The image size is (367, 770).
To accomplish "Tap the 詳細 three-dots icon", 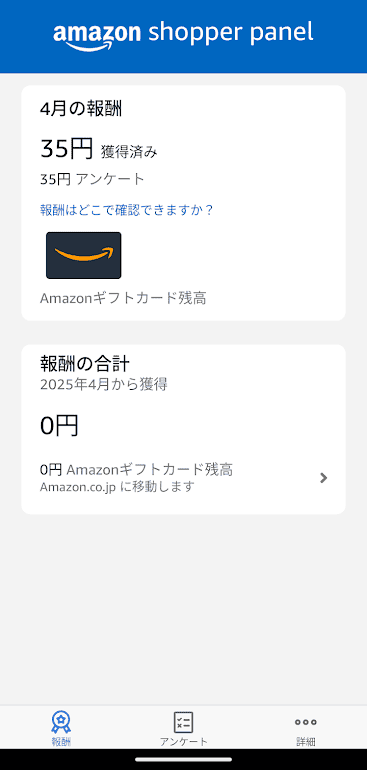I will (x=306, y=722).
